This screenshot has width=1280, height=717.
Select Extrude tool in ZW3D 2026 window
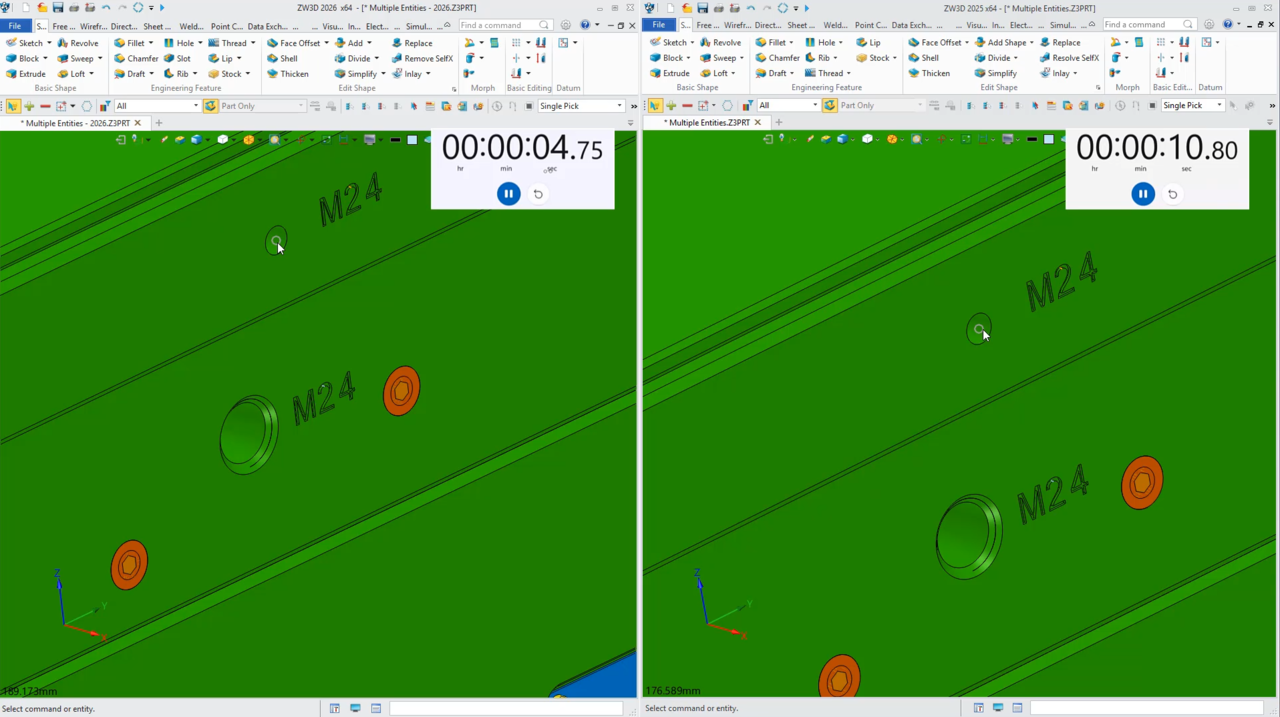[26, 74]
